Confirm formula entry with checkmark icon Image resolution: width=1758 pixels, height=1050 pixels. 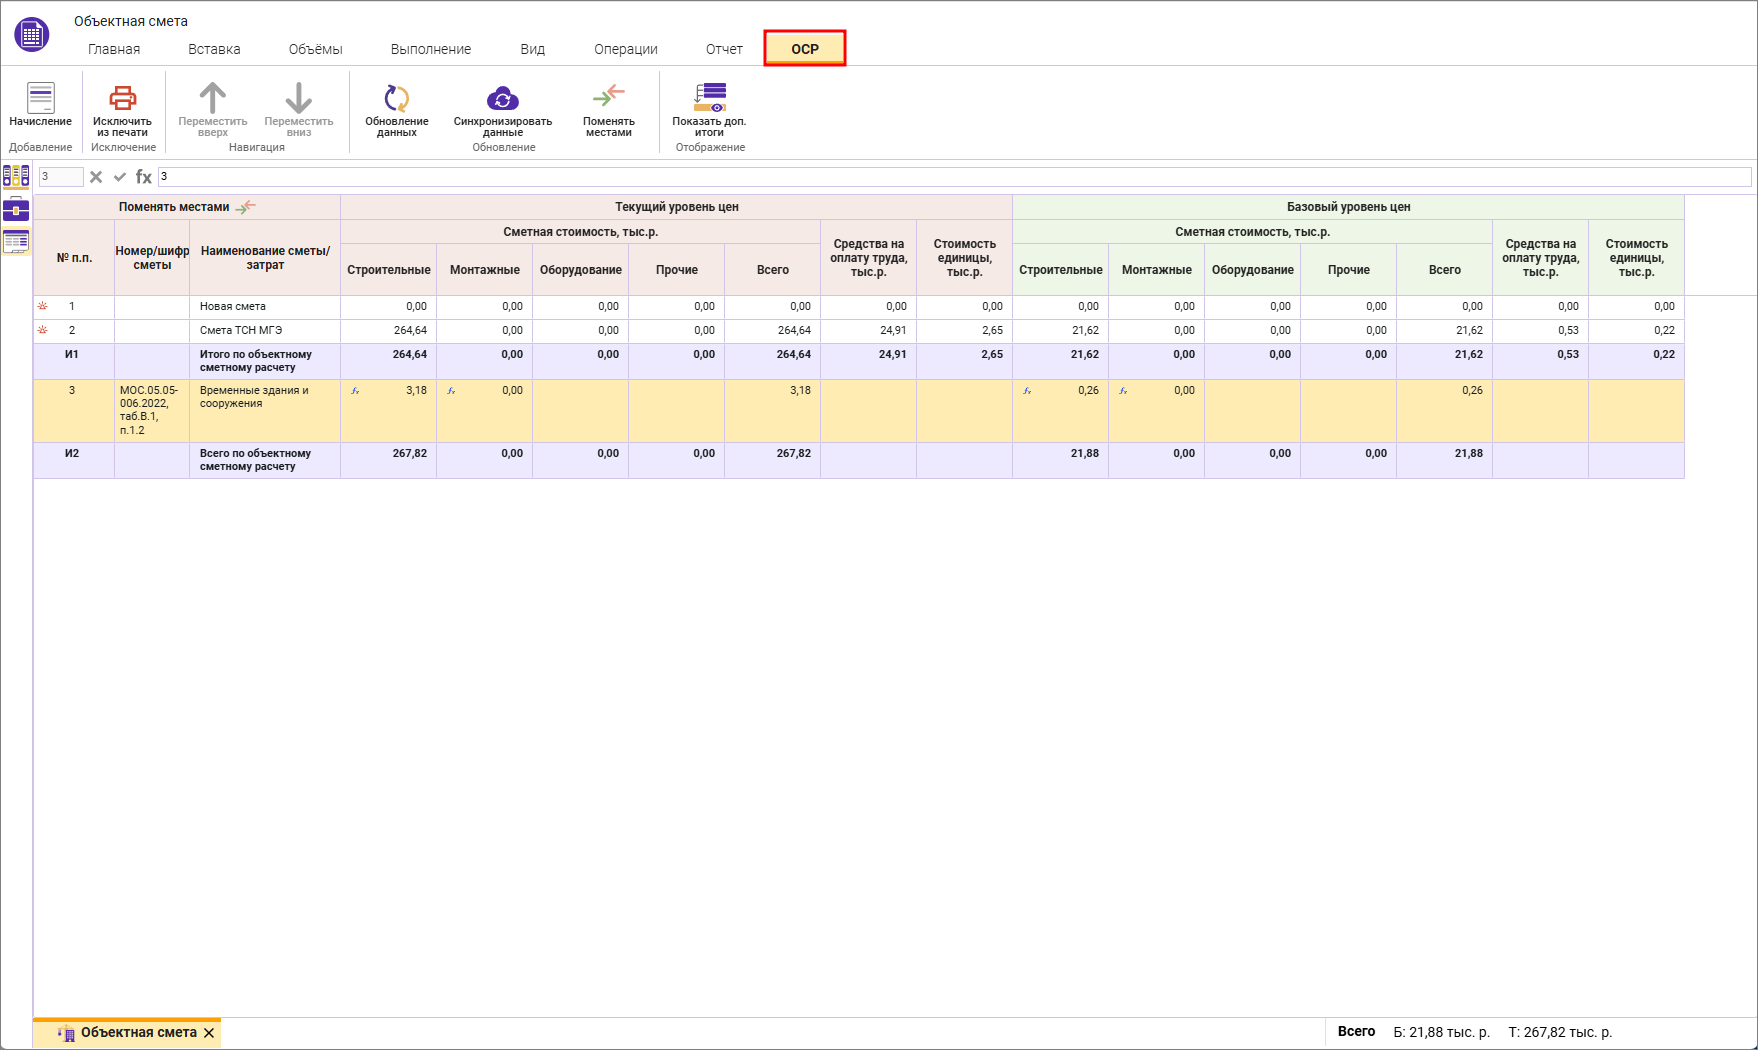pyautogui.click(x=120, y=177)
